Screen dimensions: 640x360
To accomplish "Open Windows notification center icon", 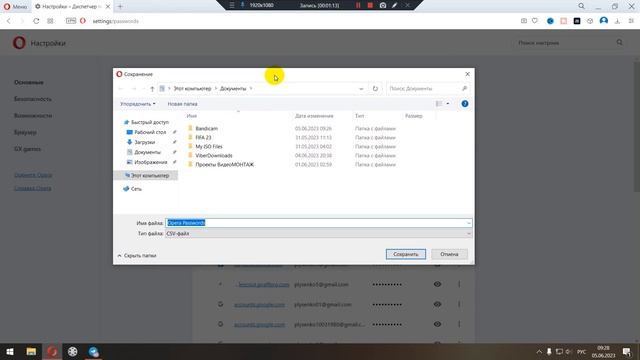I will (627, 351).
